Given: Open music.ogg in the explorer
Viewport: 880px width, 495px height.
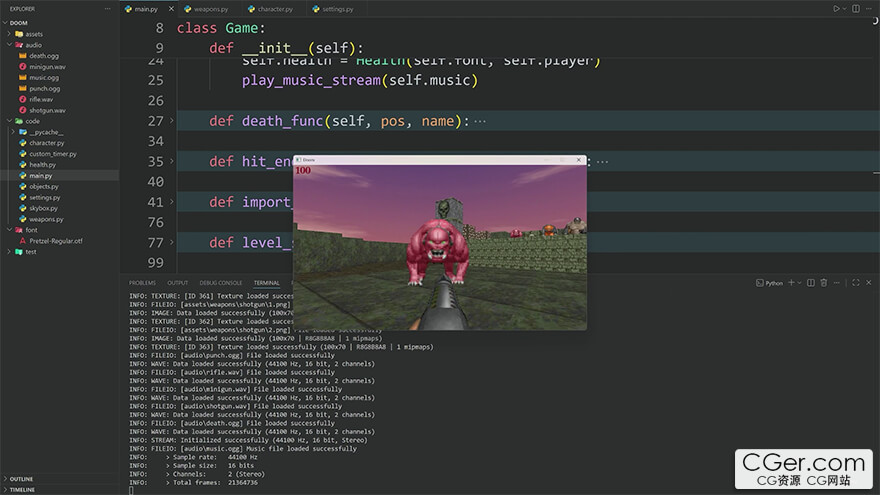Looking at the screenshot, I should pos(44,77).
